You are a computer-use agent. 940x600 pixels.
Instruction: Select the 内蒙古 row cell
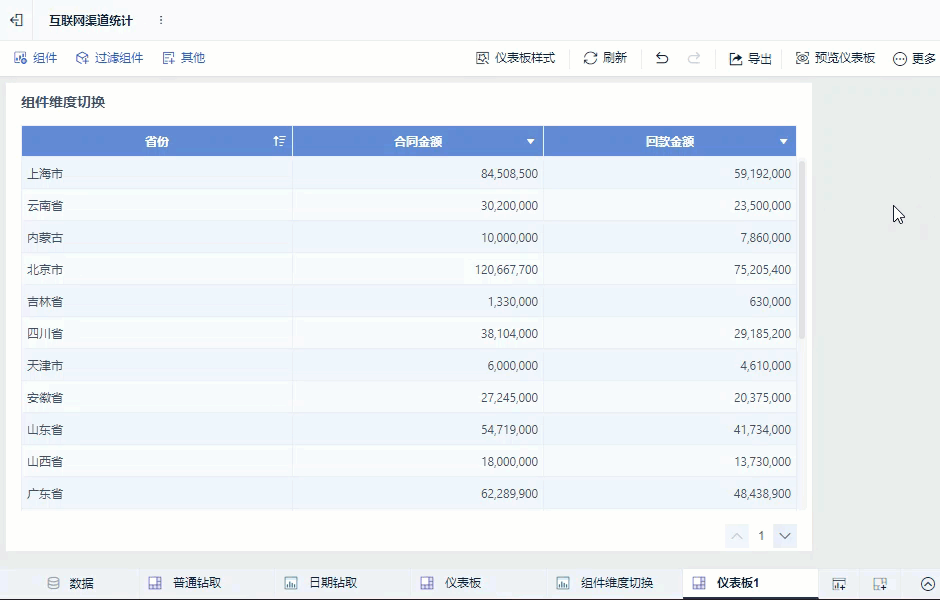tap(157, 238)
